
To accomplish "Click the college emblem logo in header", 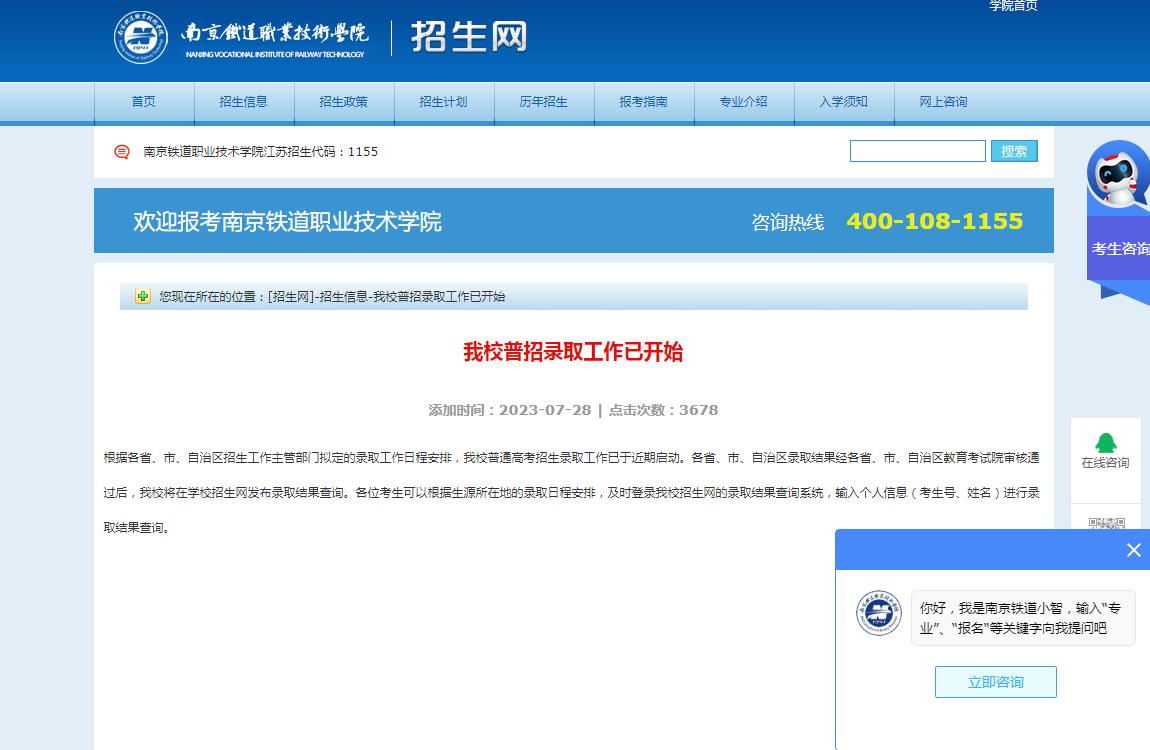I will click(x=141, y=37).
